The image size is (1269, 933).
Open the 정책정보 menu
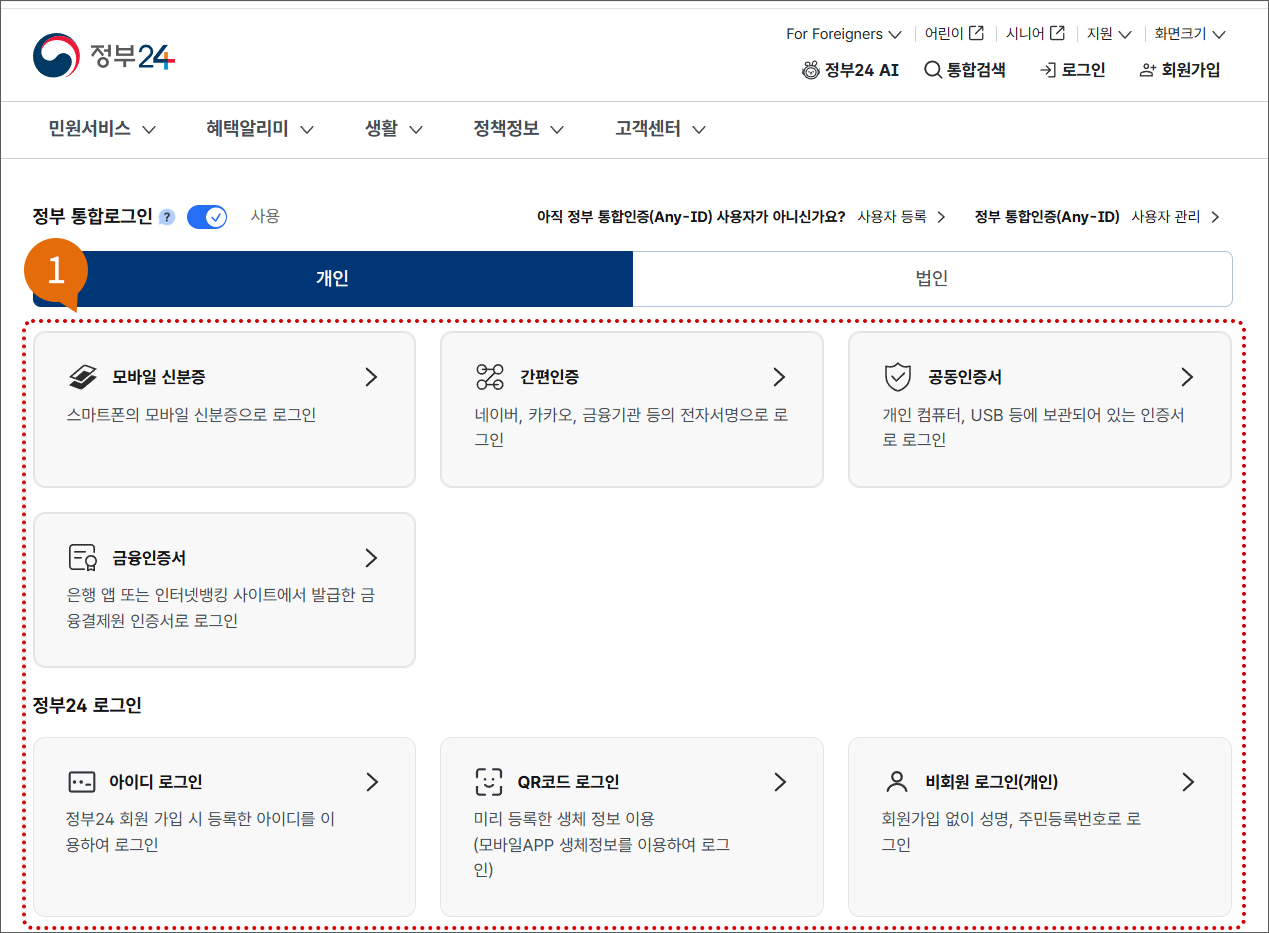click(519, 129)
